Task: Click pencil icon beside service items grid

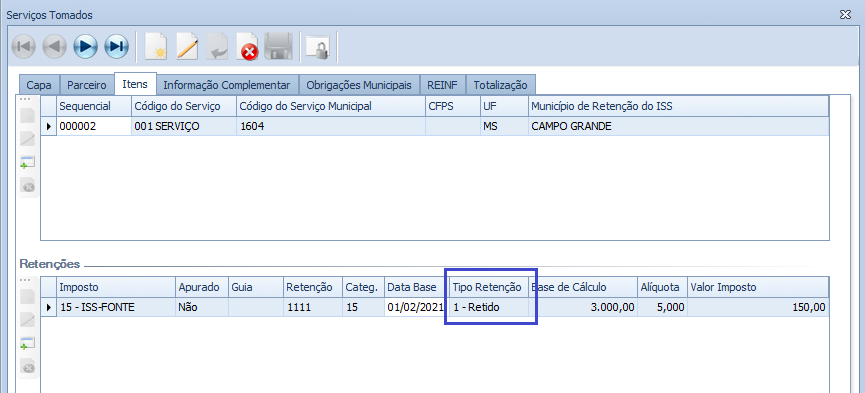Action: coord(28,139)
